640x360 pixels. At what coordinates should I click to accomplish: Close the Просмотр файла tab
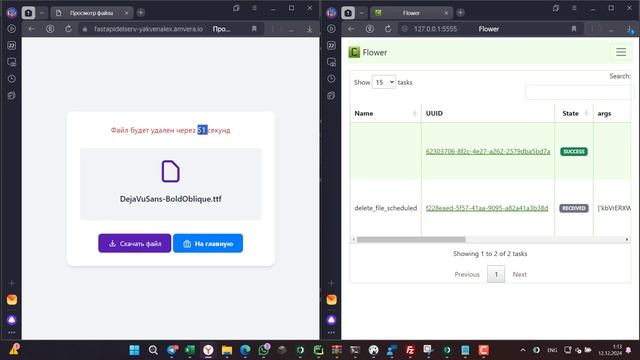click(126, 13)
